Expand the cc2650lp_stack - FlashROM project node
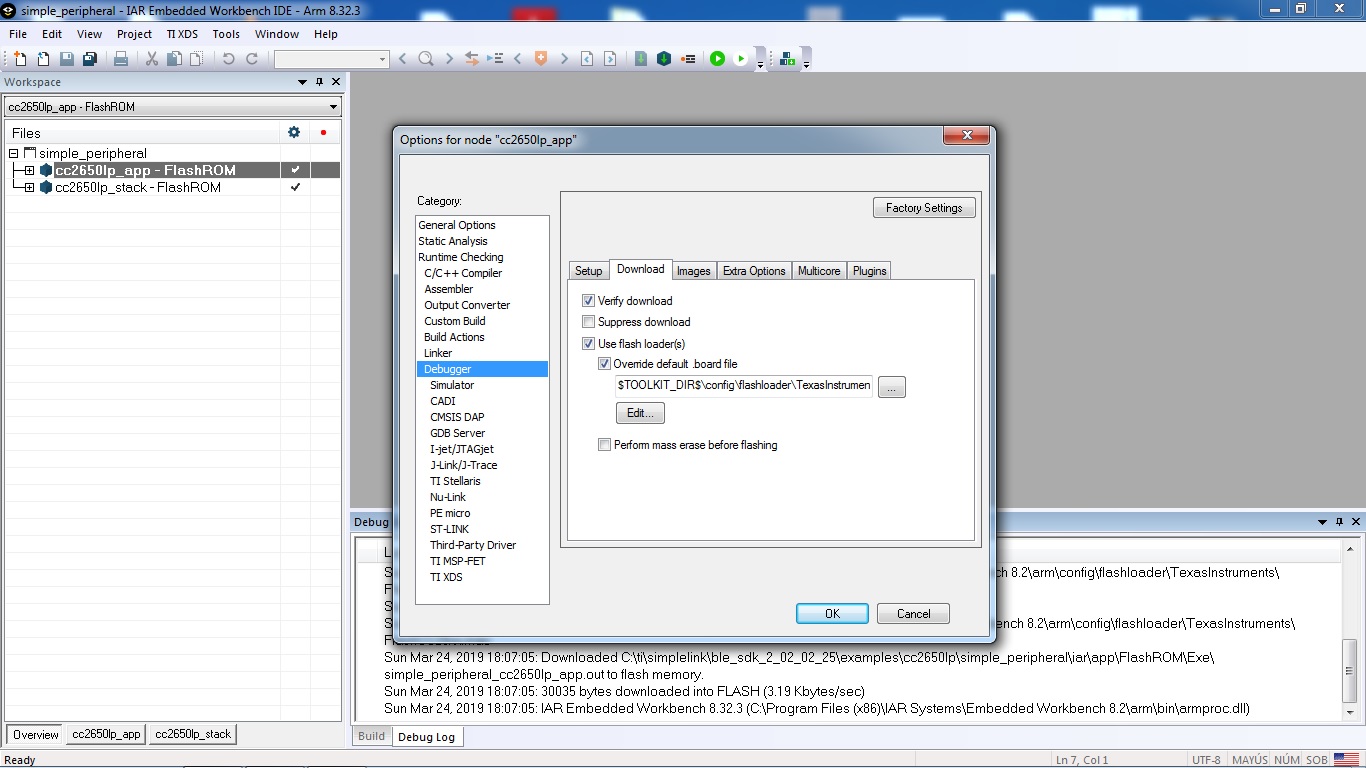 30,188
